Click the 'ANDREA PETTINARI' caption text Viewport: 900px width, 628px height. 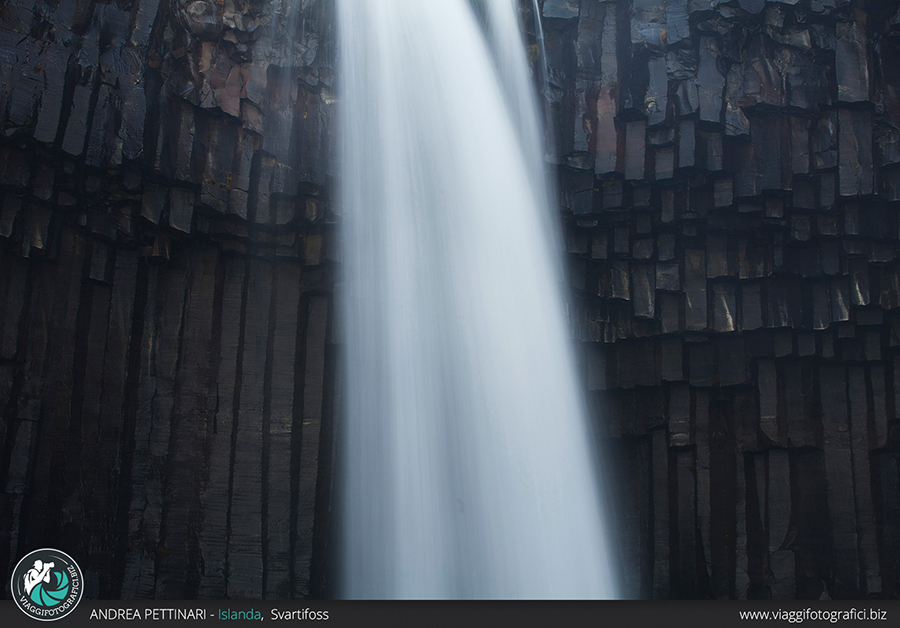tap(148, 614)
